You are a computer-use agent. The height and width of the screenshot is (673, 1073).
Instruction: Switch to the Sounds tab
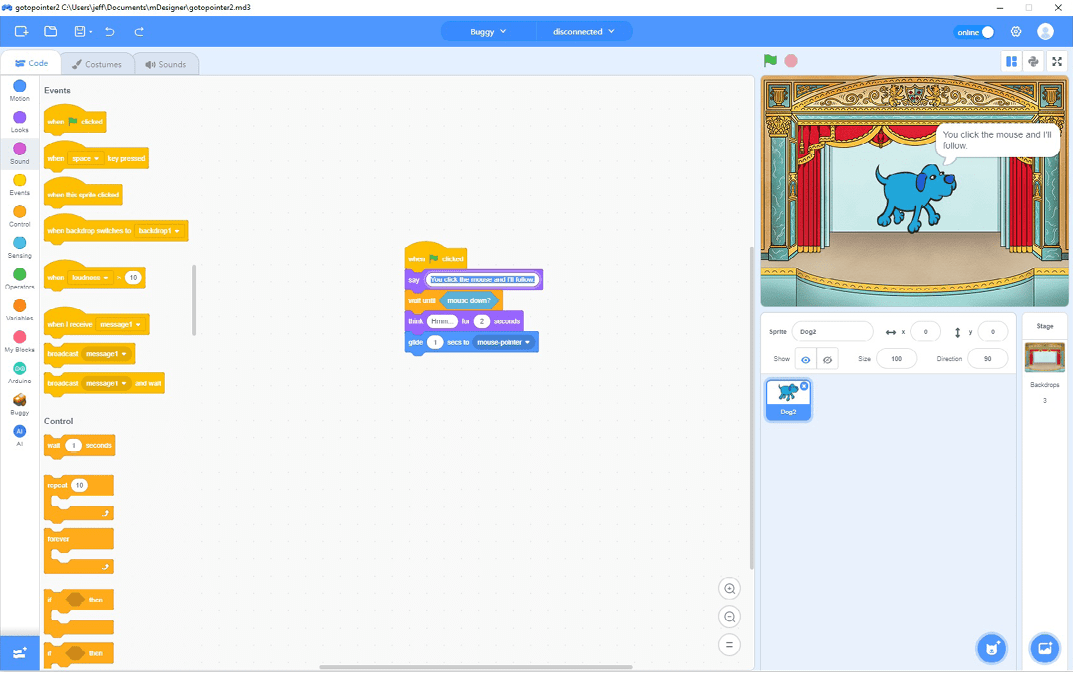[166, 64]
